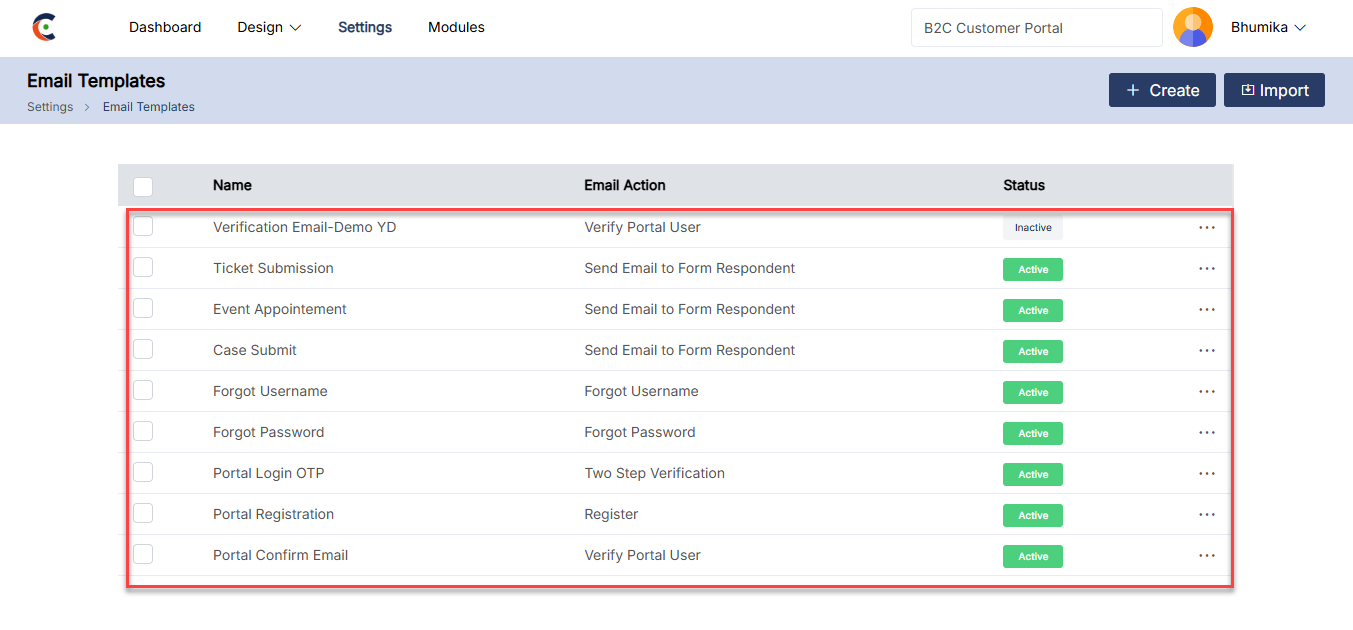Click the app logo in the header
Image resolution: width=1353 pixels, height=630 pixels.
(44, 28)
